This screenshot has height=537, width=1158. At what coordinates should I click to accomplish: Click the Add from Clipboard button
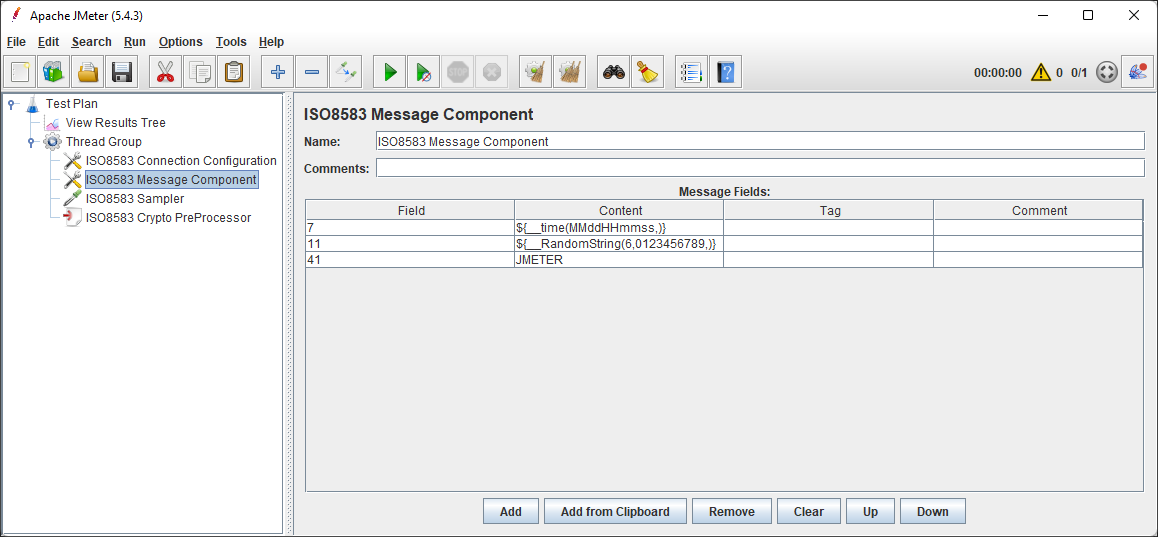pos(615,511)
